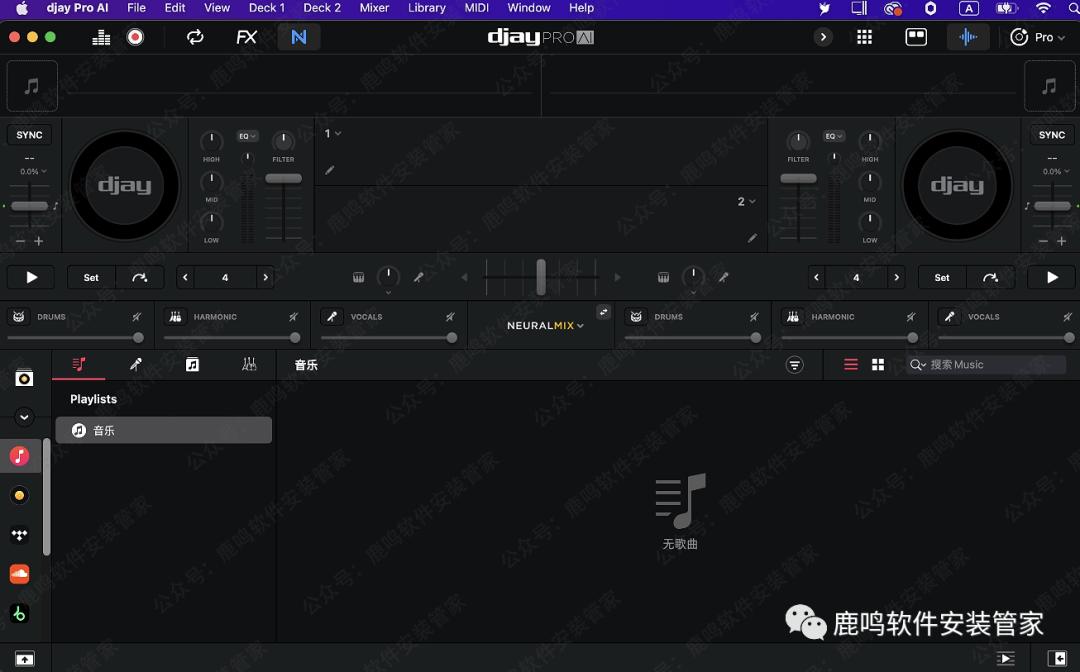The height and width of the screenshot is (672, 1080).
Task: Click the crossfader slider handle
Action: pos(541,277)
